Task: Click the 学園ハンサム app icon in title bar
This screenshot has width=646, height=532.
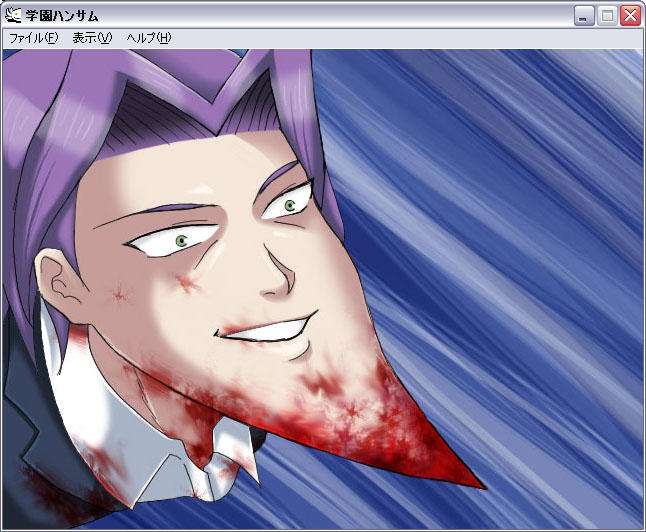Action: [x=14, y=16]
